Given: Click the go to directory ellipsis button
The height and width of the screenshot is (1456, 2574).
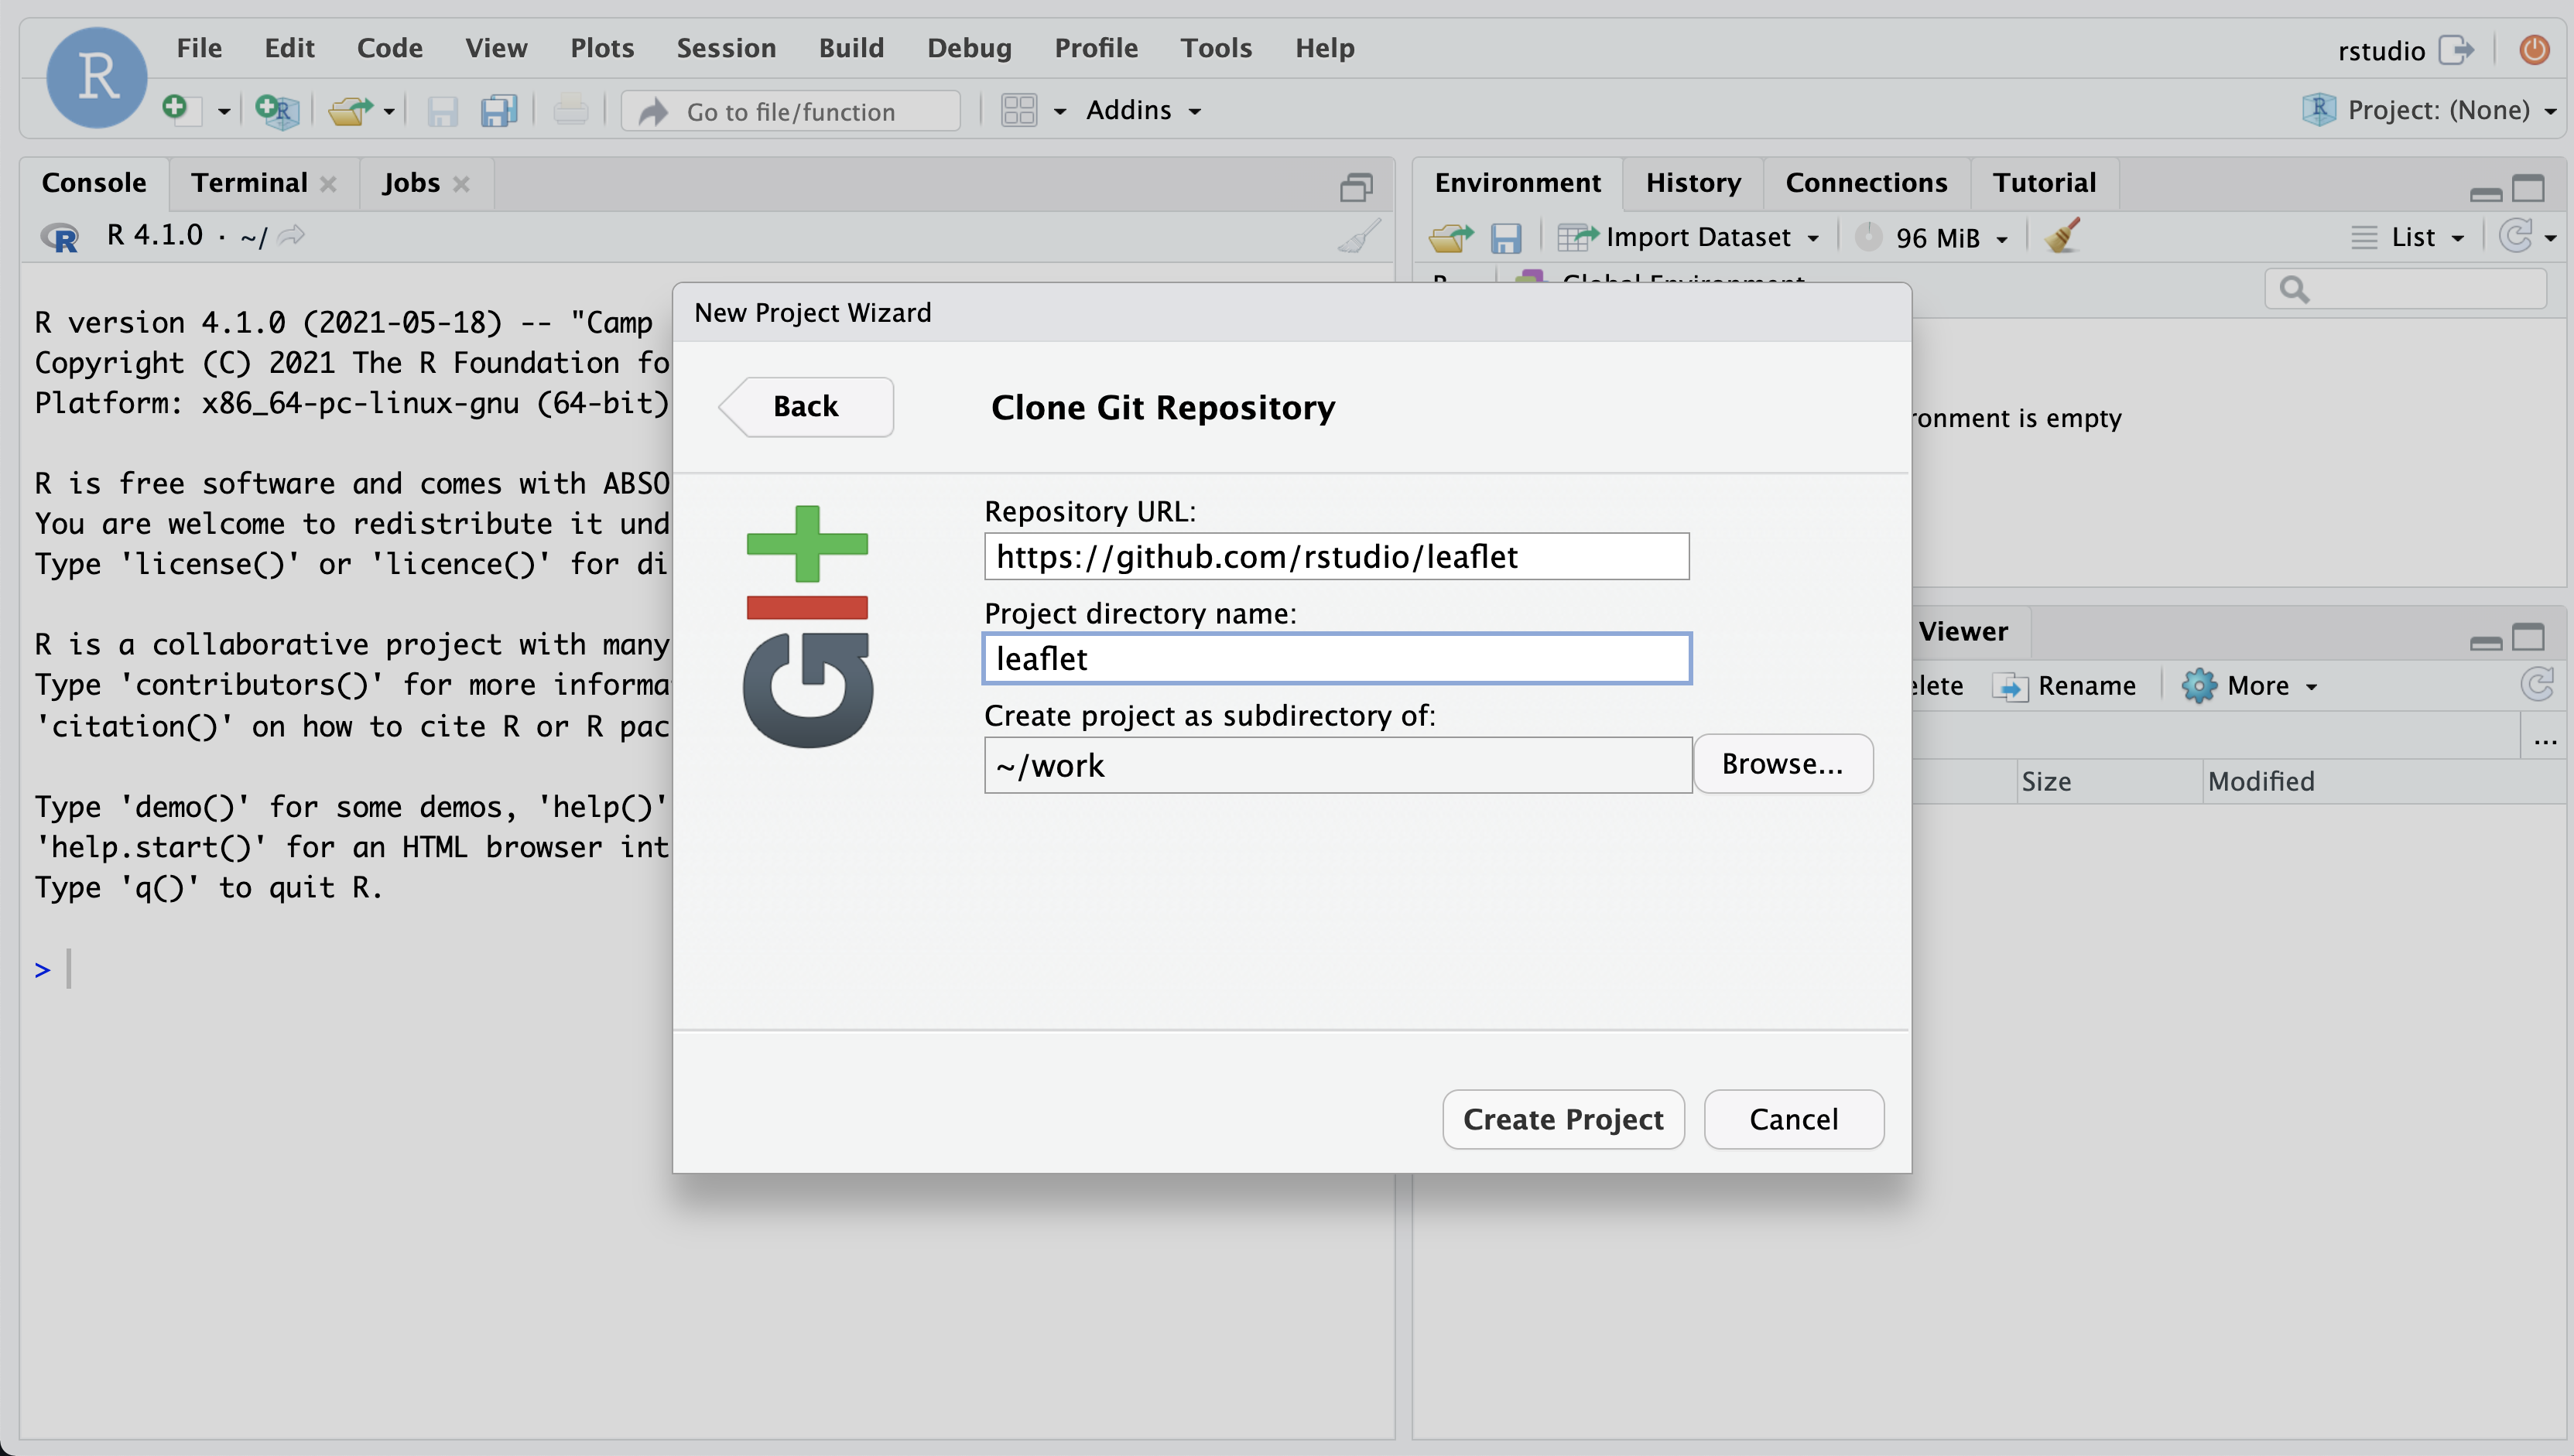Looking at the screenshot, I should click(2545, 740).
